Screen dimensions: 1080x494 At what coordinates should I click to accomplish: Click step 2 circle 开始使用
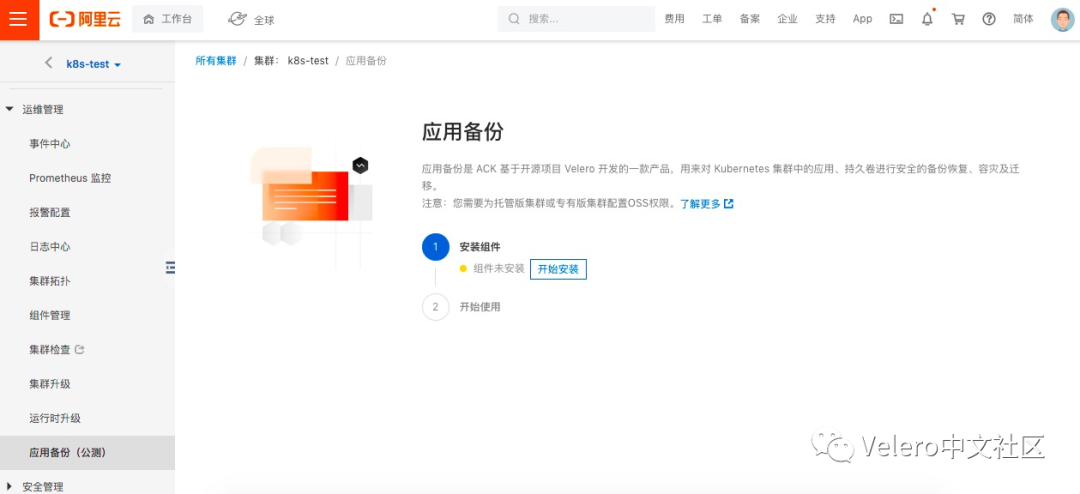pyautogui.click(x=435, y=307)
